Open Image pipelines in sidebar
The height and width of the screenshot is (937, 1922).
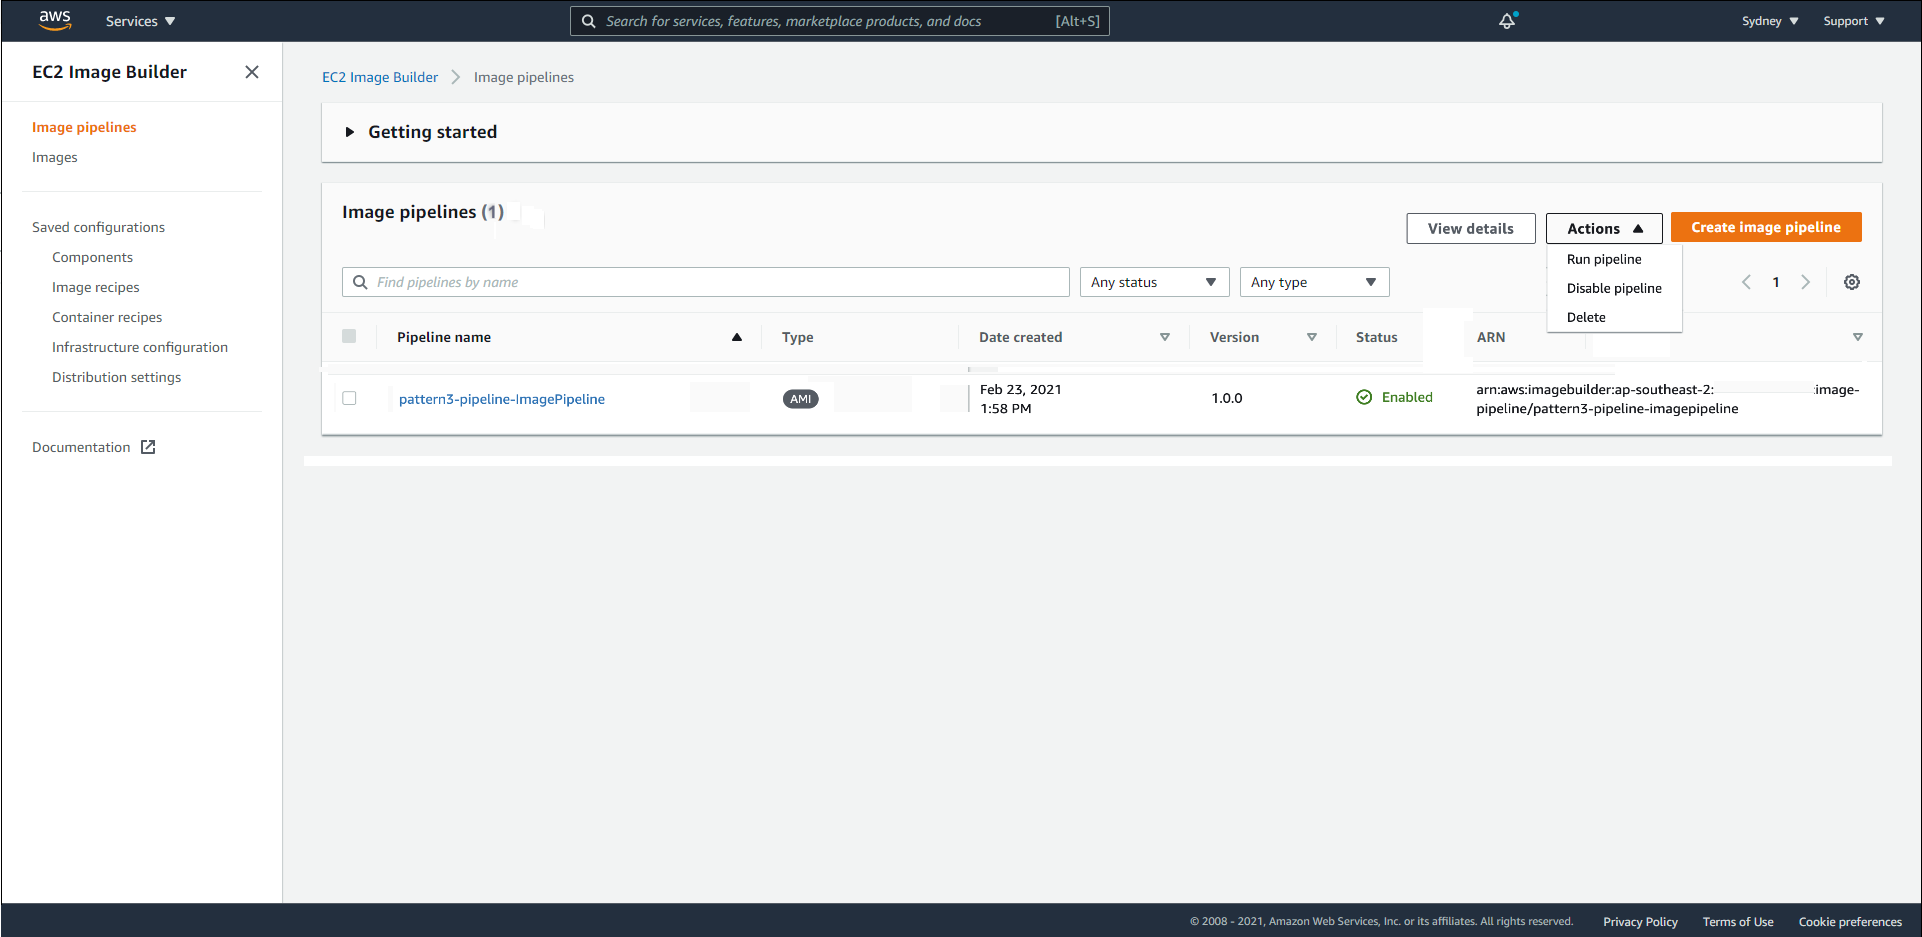click(x=84, y=127)
